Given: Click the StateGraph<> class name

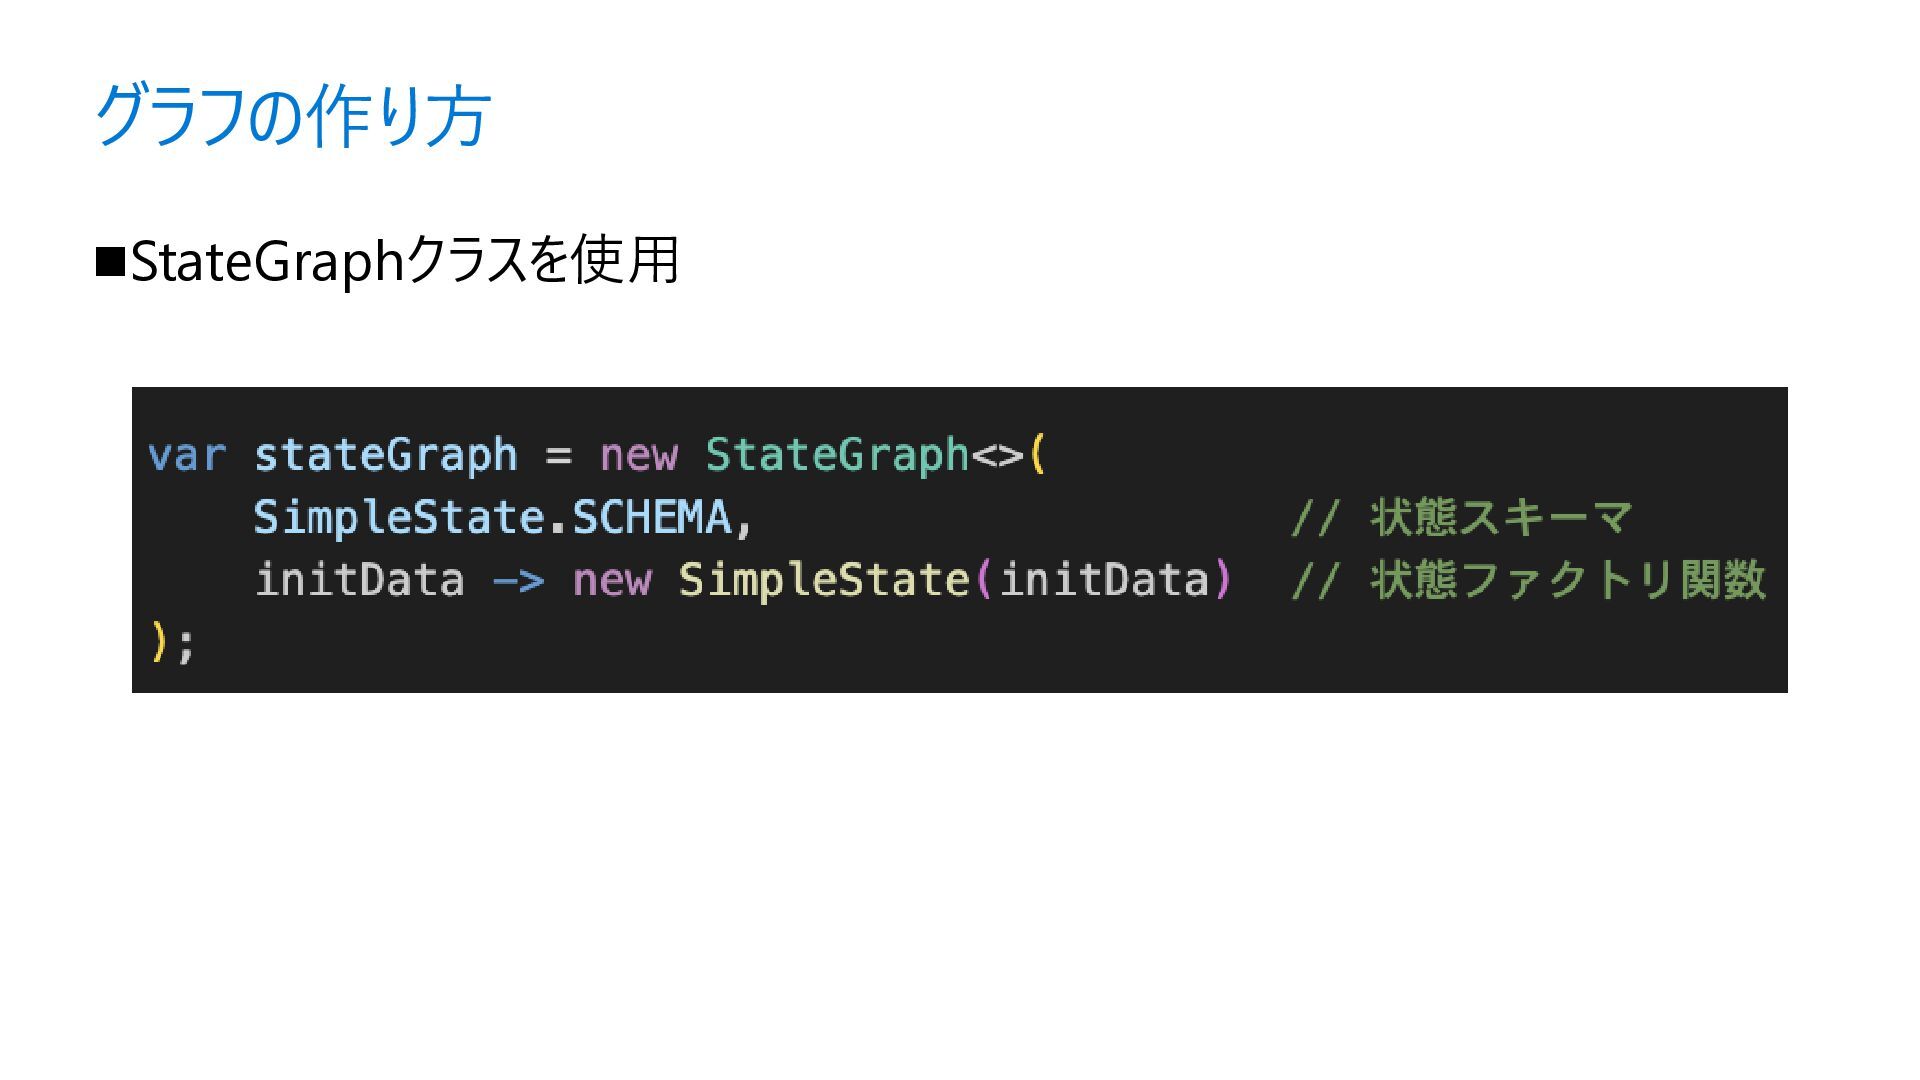Looking at the screenshot, I should pyautogui.click(x=864, y=455).
